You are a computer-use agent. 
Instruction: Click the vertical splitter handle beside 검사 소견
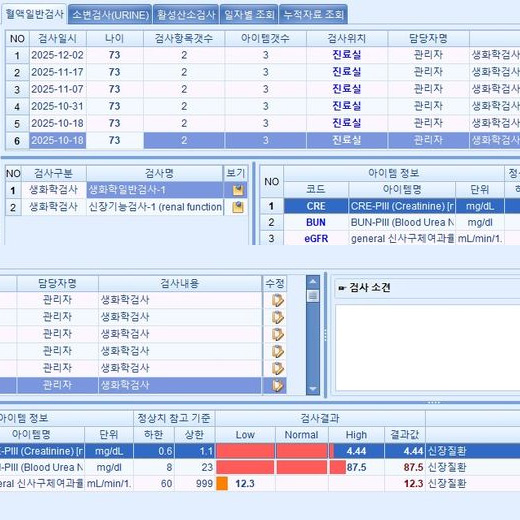tap(325, 335)
